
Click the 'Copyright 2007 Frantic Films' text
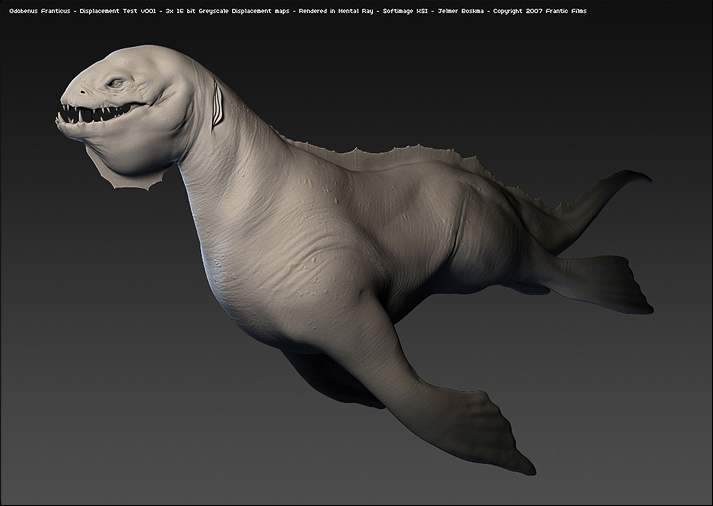coord(540,11)
